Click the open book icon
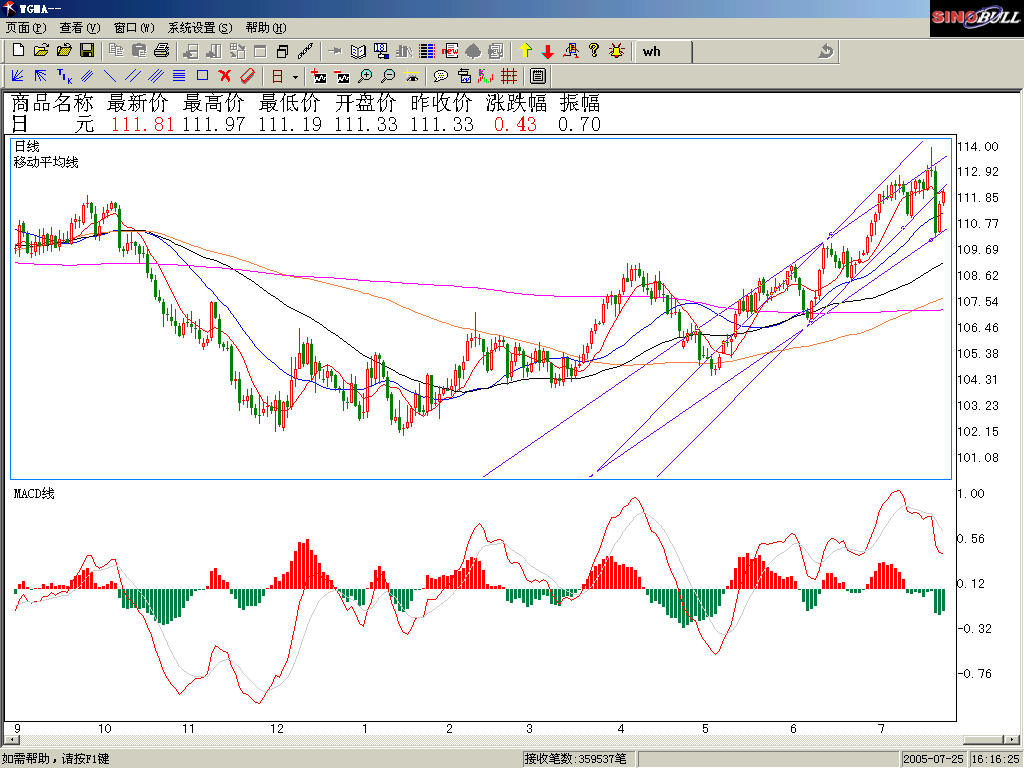1024x768 pixels. (x=358, y=51)
